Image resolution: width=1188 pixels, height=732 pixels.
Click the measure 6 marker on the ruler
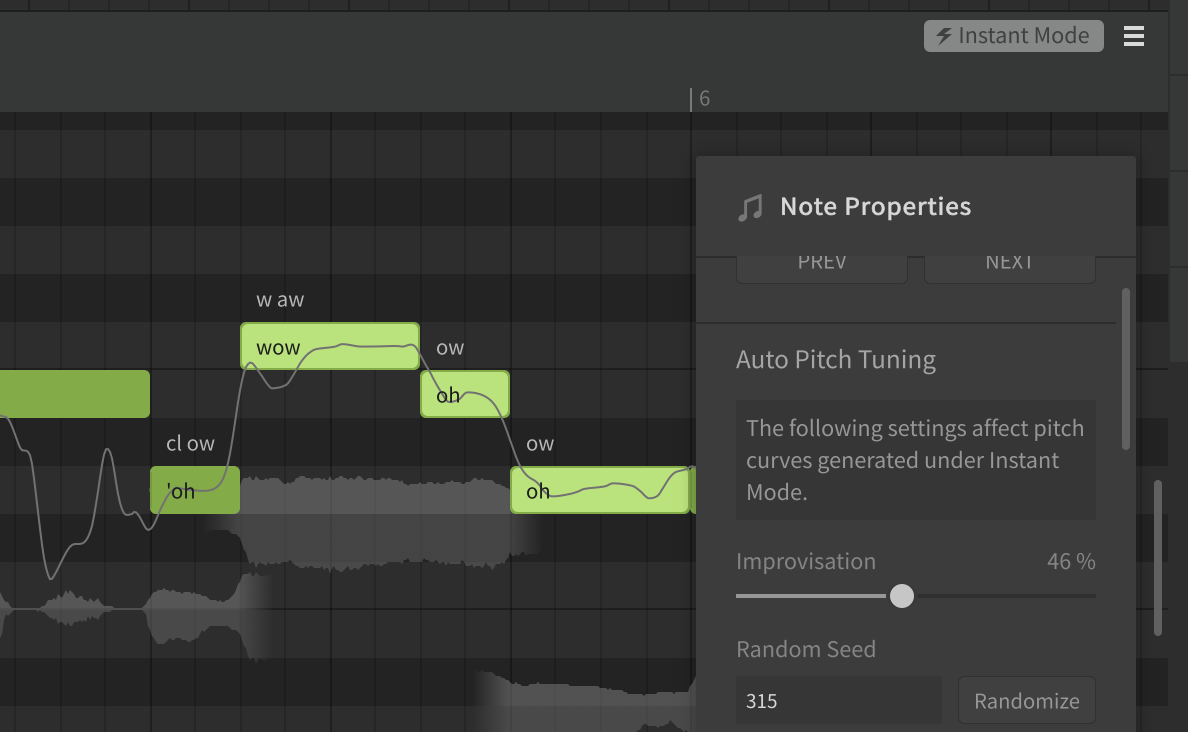[x=703, y=98]
